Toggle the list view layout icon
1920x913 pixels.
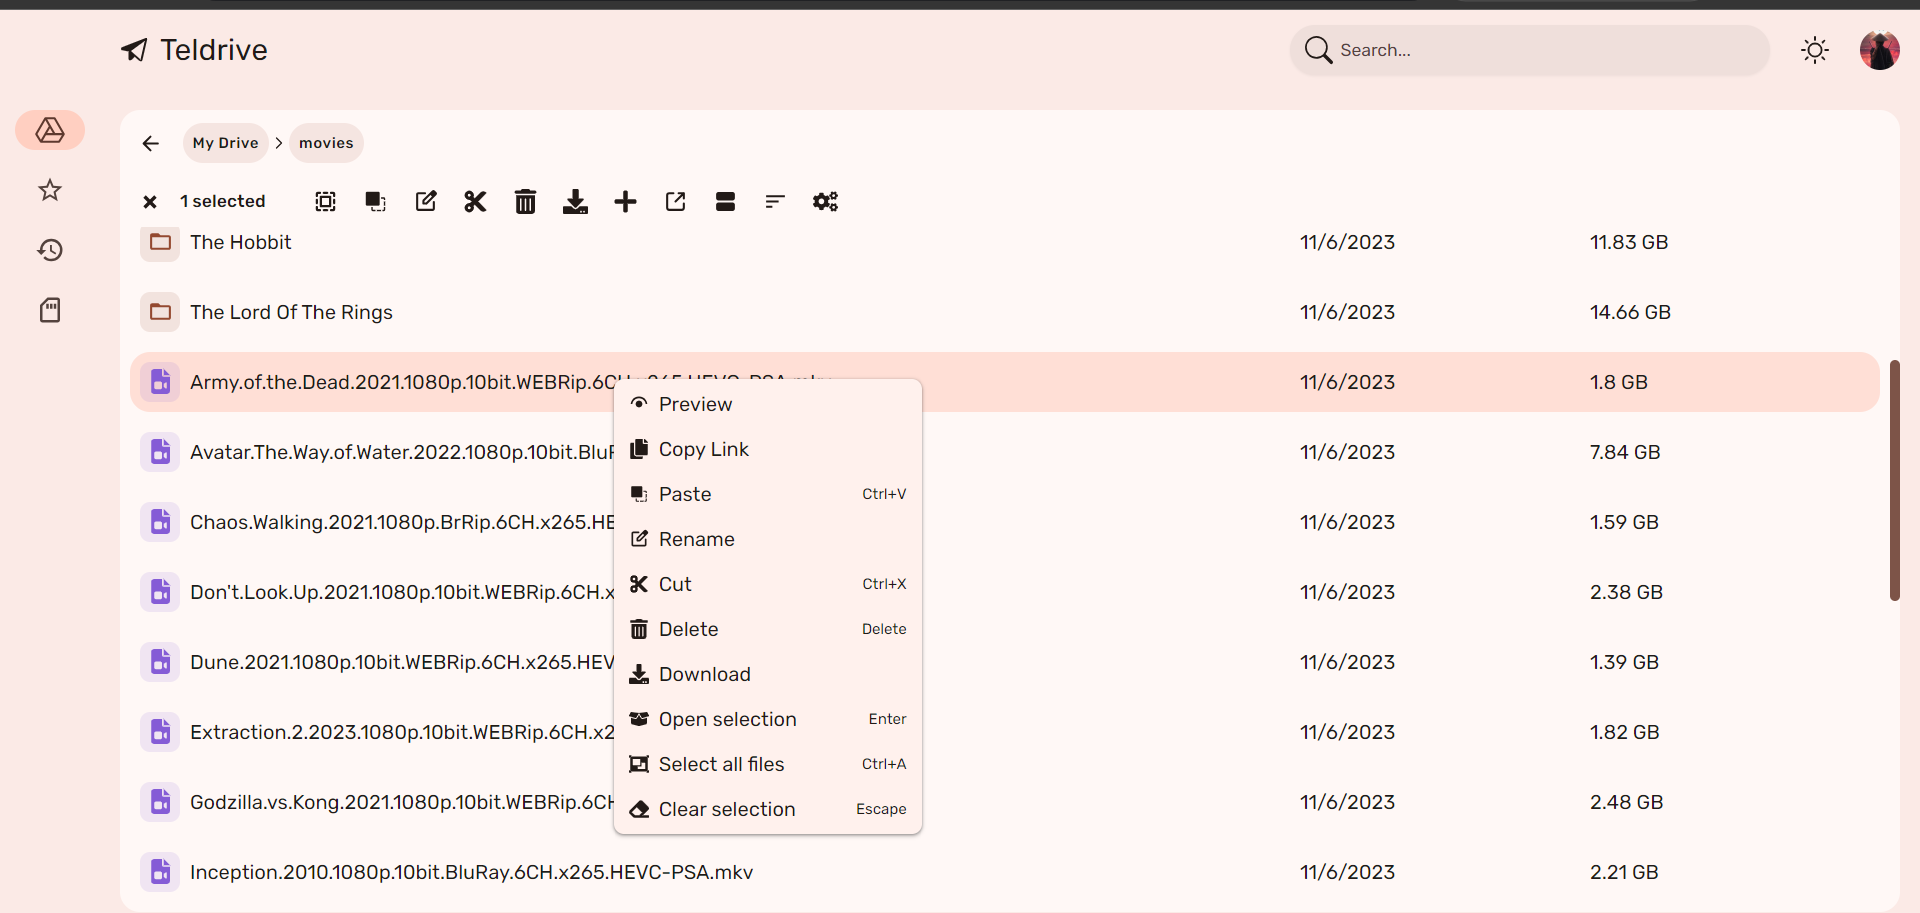725,202
